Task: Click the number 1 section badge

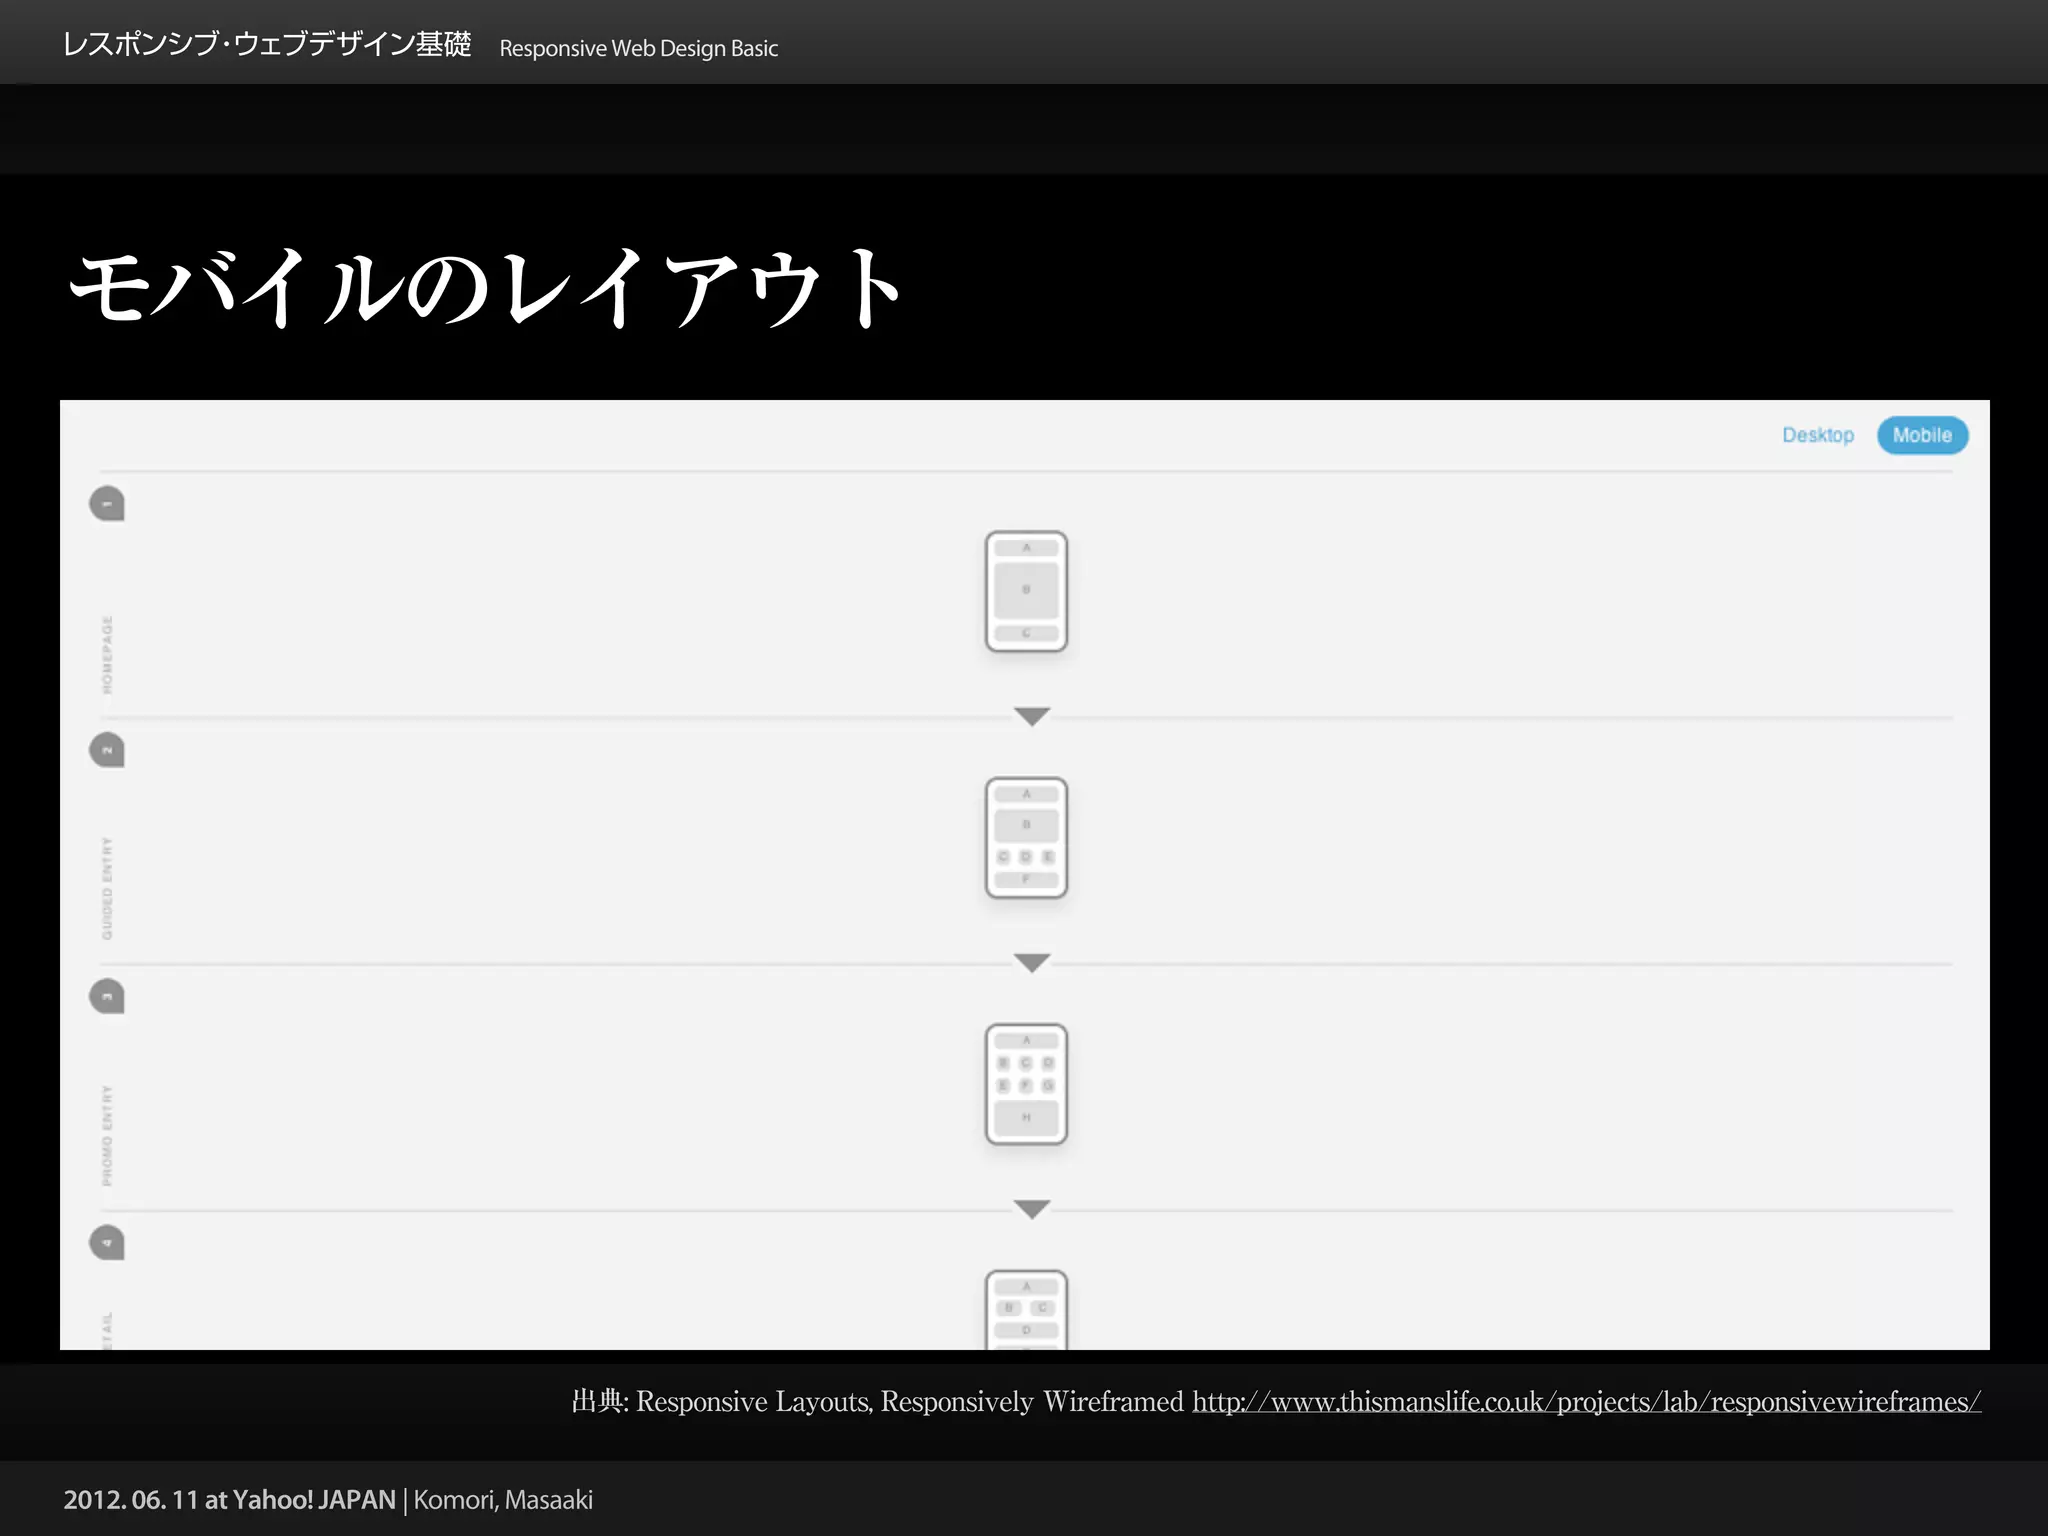Action: (x=107, y=503)
